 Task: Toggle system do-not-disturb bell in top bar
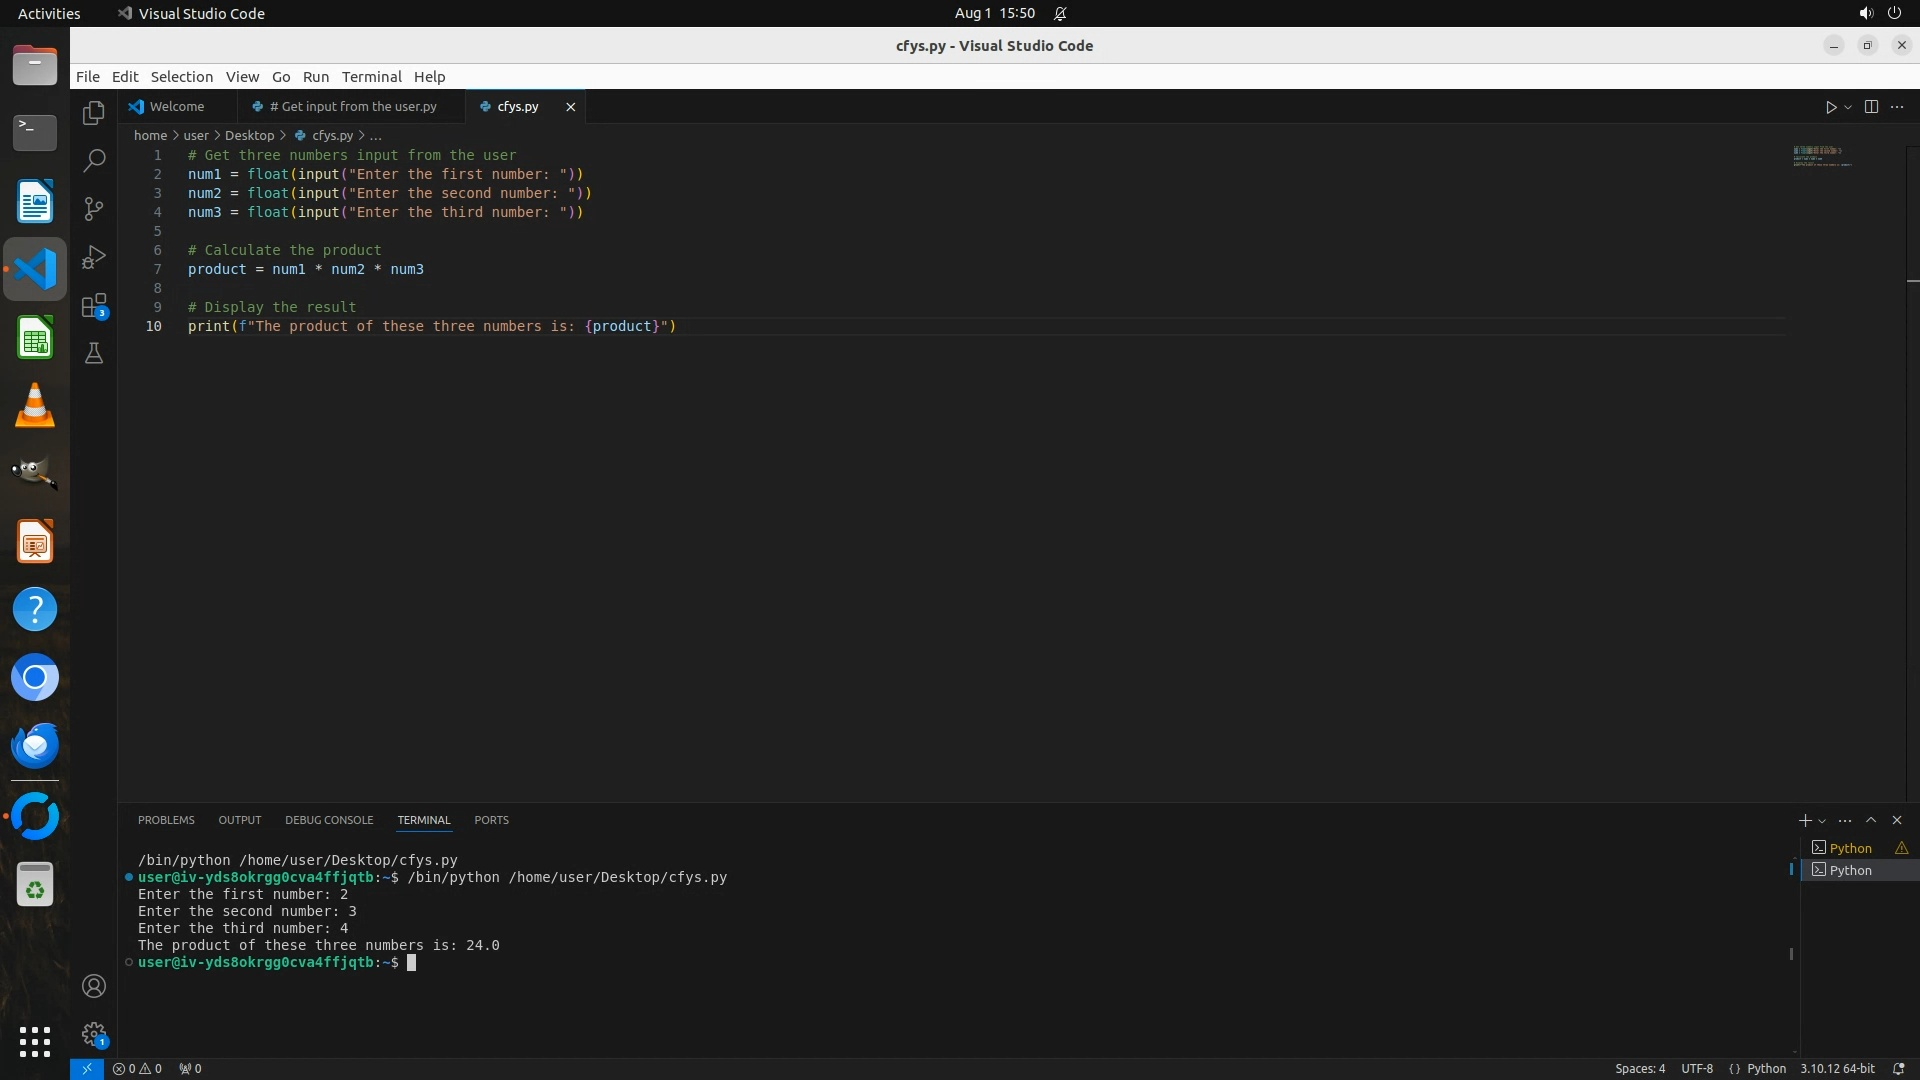coord(1060,13)
